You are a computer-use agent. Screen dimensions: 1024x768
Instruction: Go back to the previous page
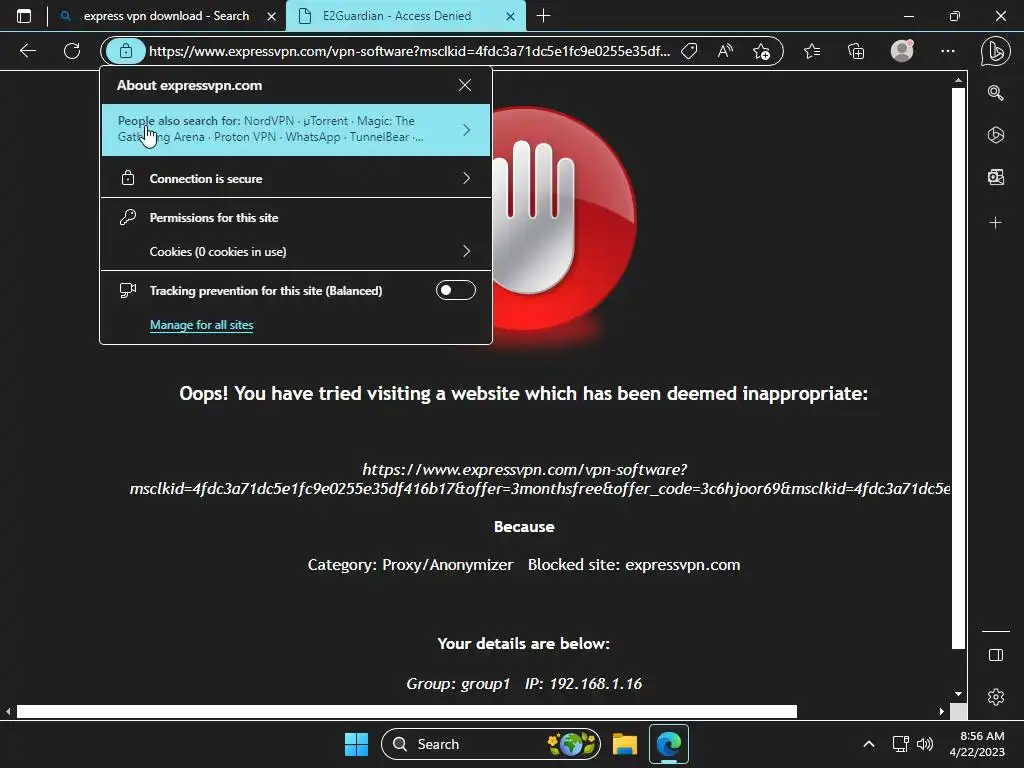[x=28, y=51]
